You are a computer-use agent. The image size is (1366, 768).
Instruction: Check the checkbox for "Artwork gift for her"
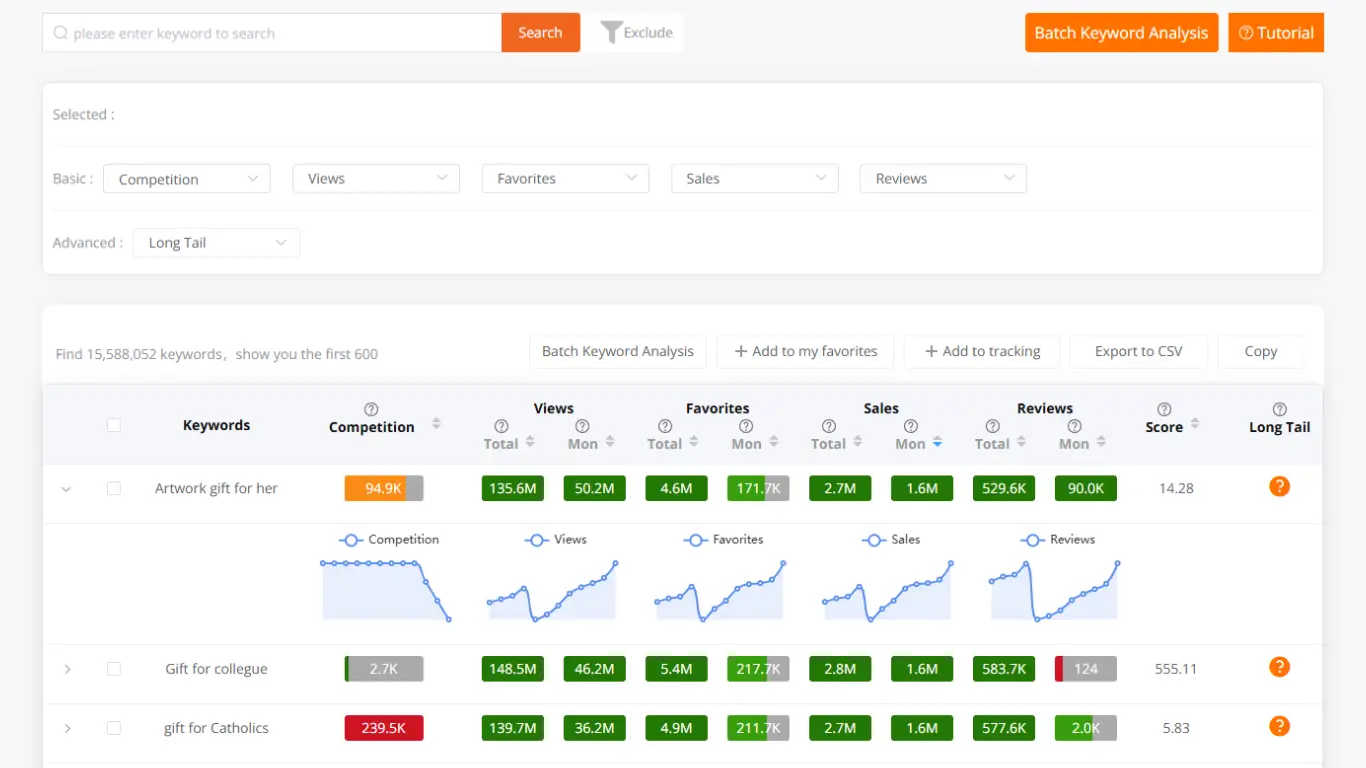pos(114,488)
